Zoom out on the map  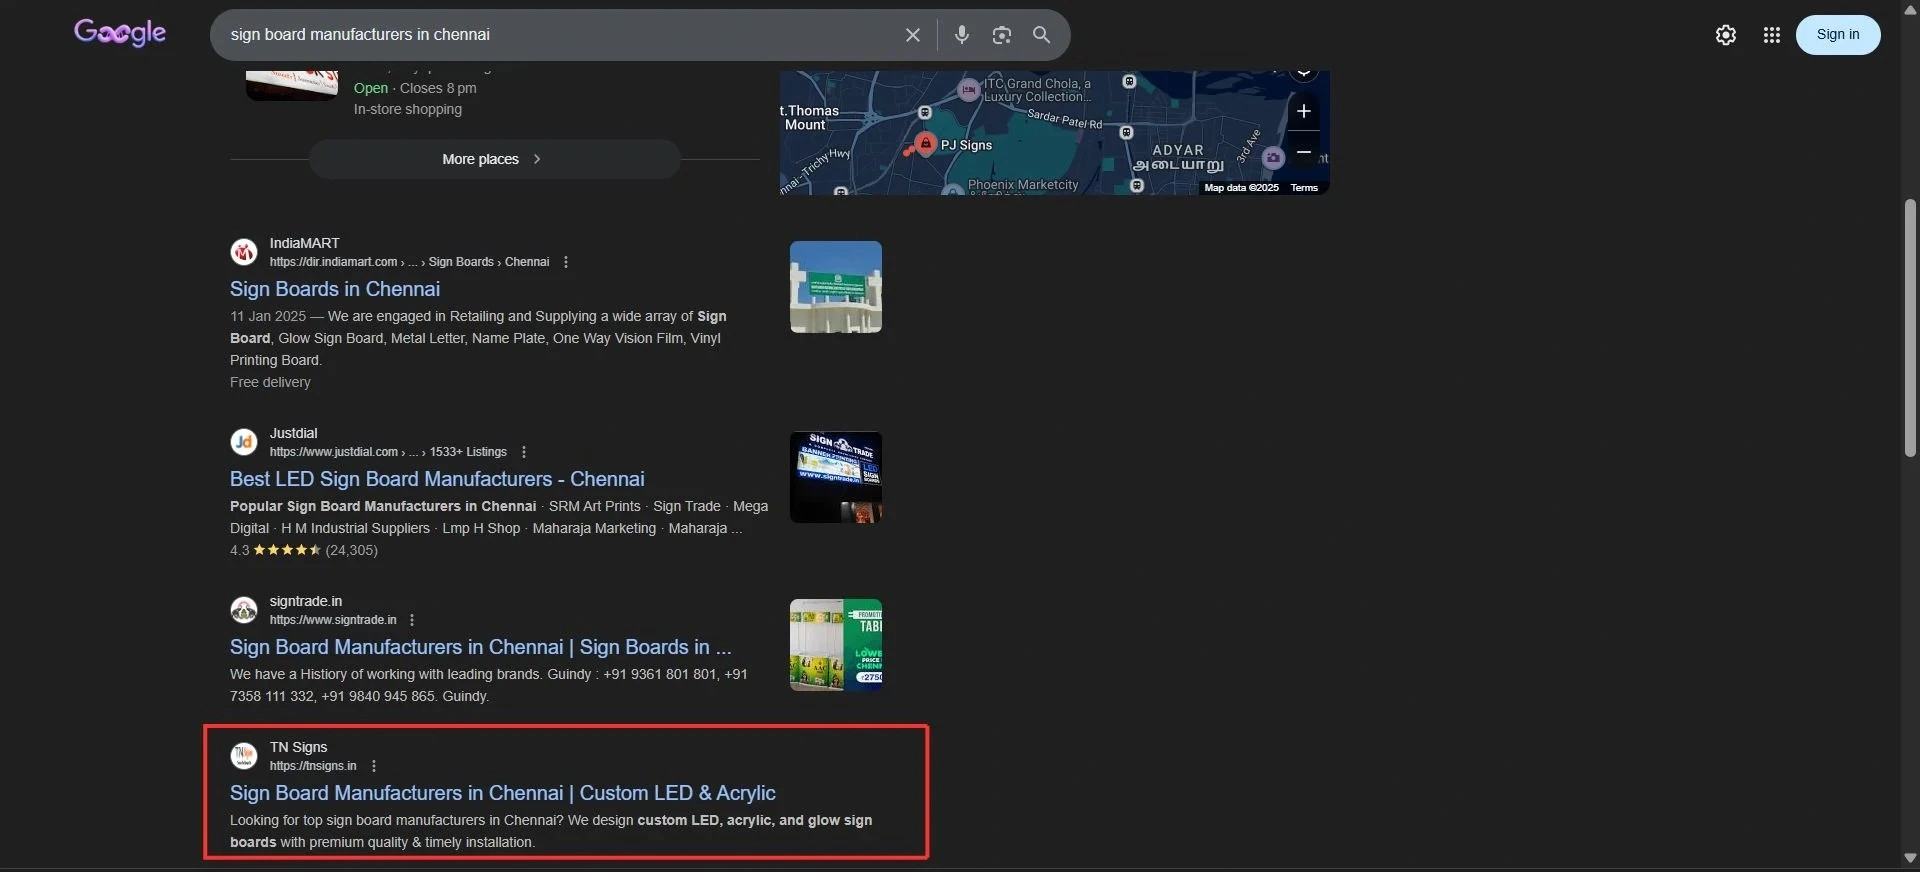1303,152
